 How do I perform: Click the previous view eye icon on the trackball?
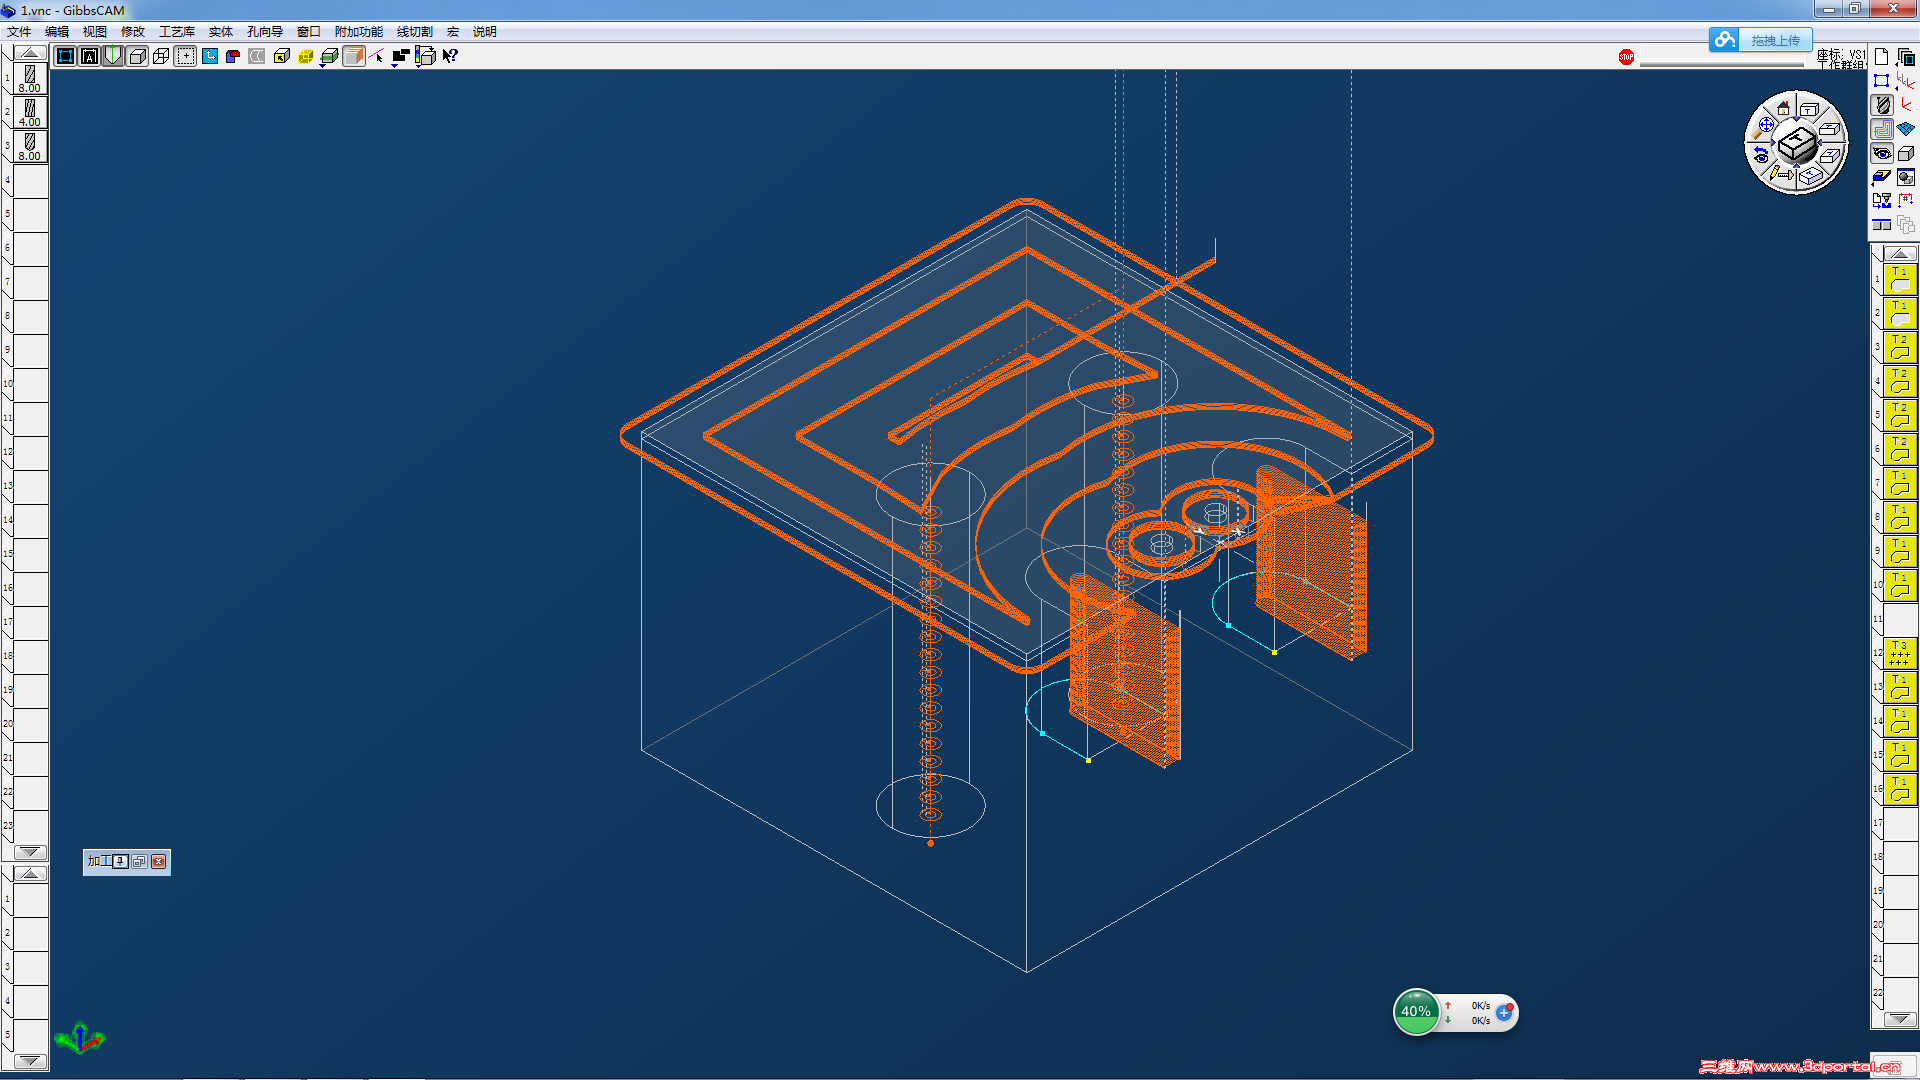tap(1761, 156)
